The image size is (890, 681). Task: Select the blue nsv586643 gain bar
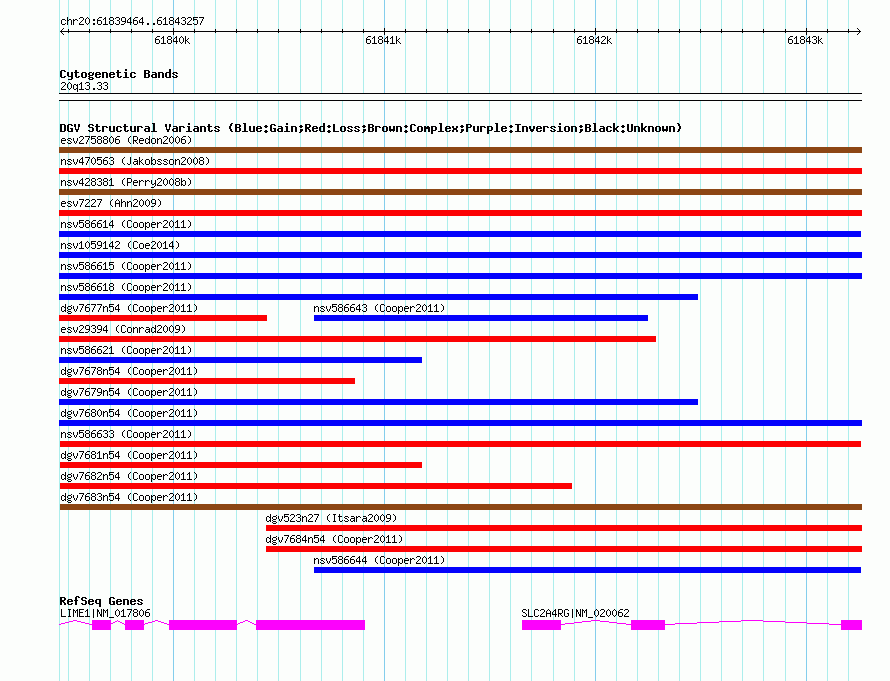[481, 318]
